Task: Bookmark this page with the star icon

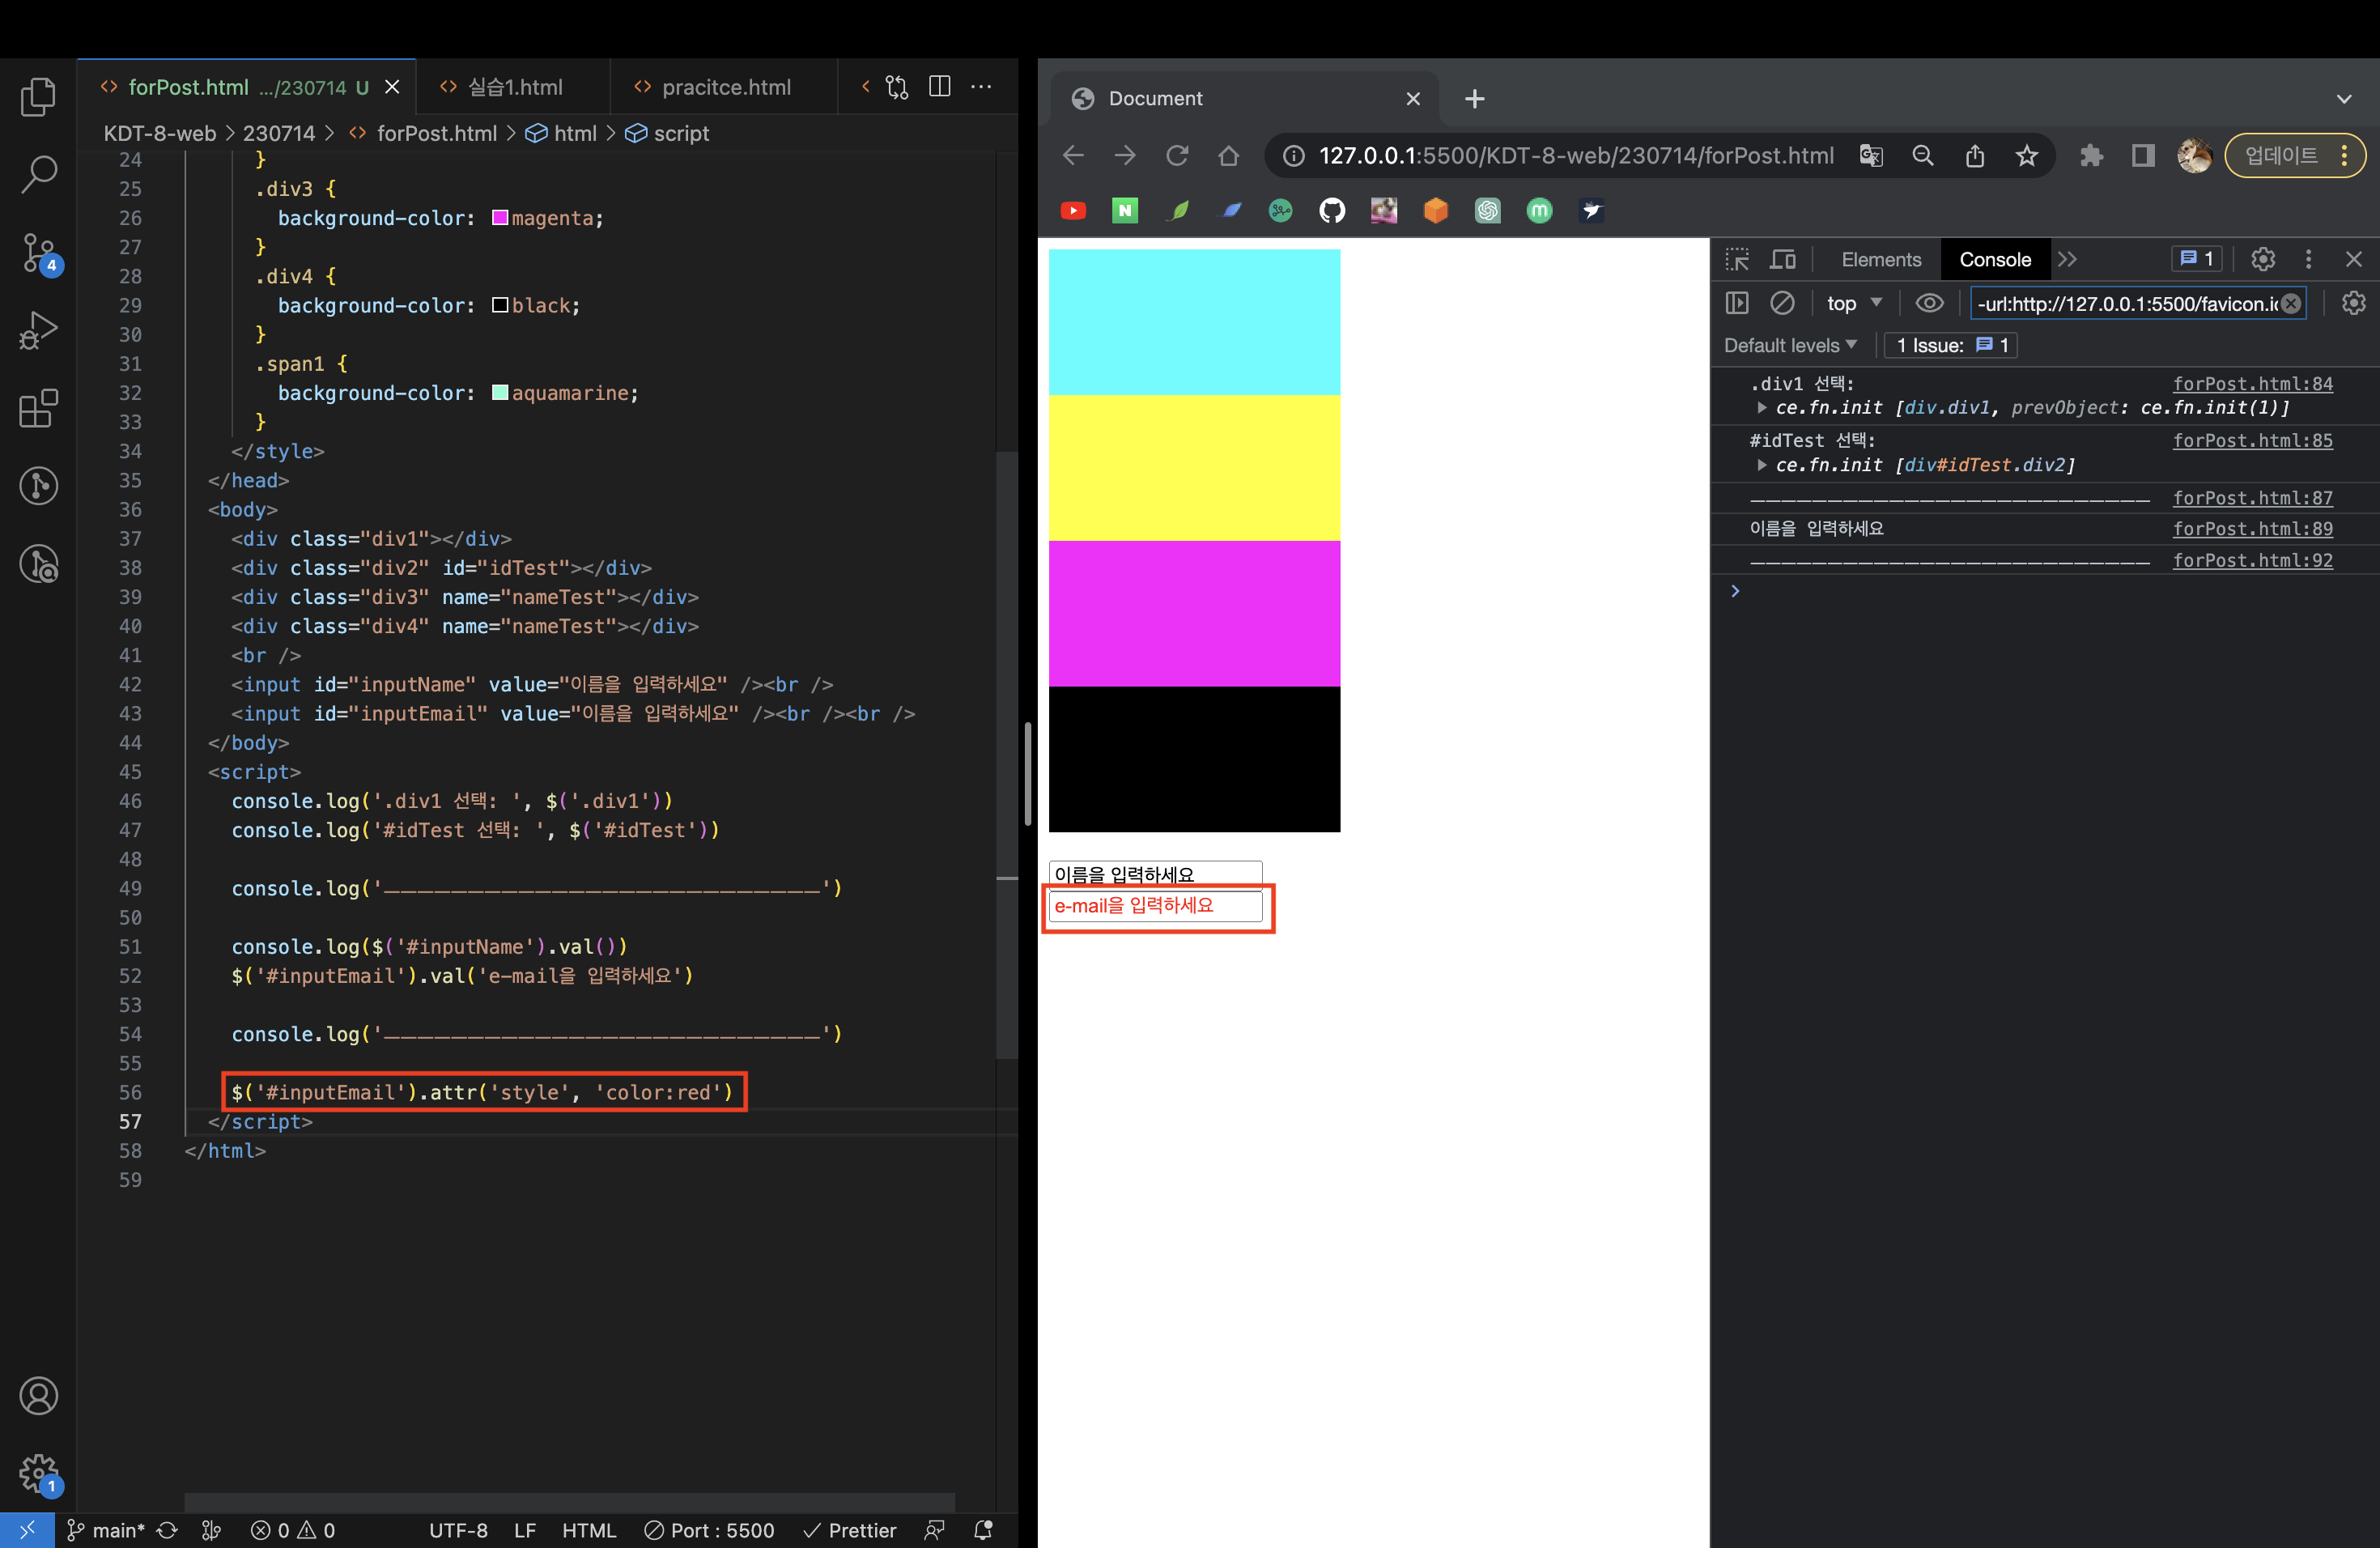Action: [x=2026, y=155]
